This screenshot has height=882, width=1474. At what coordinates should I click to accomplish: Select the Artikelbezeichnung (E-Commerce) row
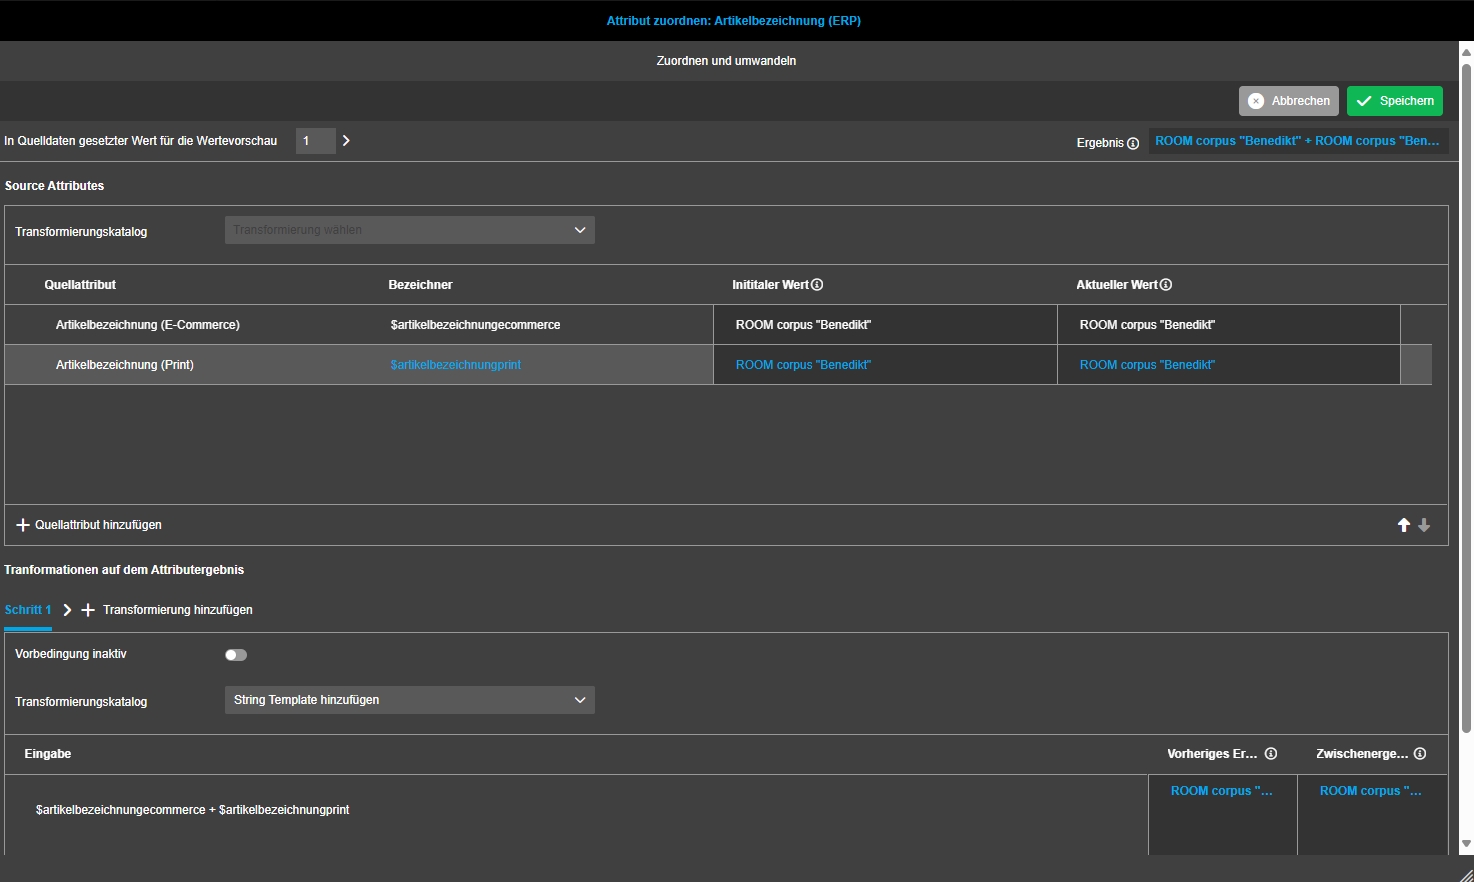click(148, 325)
